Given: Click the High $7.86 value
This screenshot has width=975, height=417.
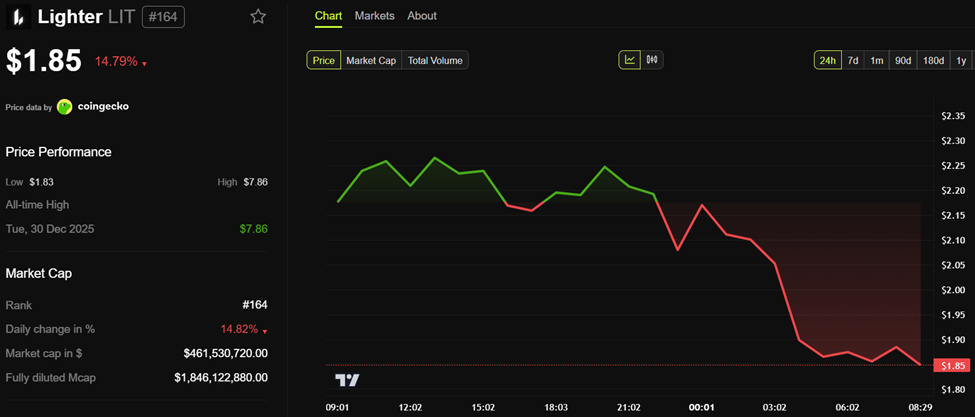Looking at the screenshot, I should (255, 182).
